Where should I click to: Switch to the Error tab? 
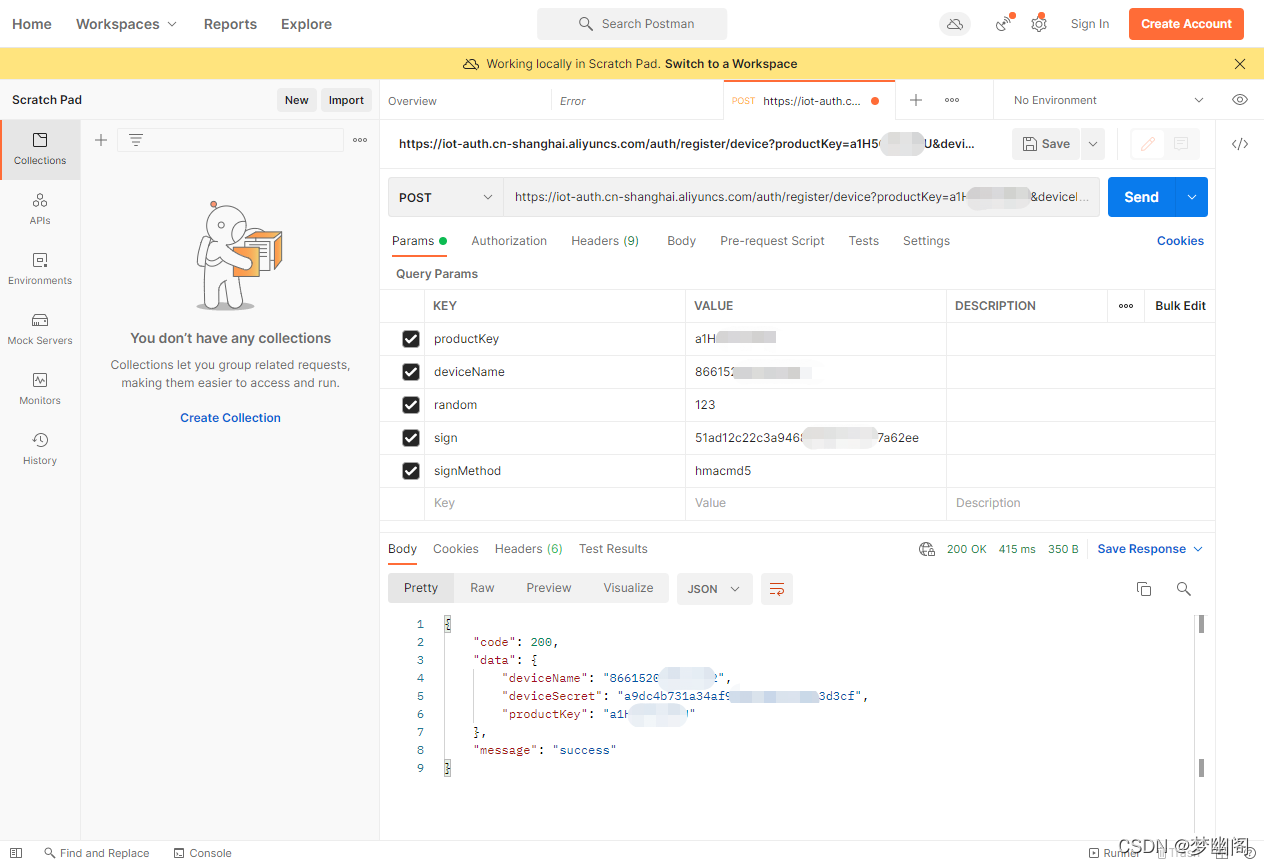(x=572, y=101)
